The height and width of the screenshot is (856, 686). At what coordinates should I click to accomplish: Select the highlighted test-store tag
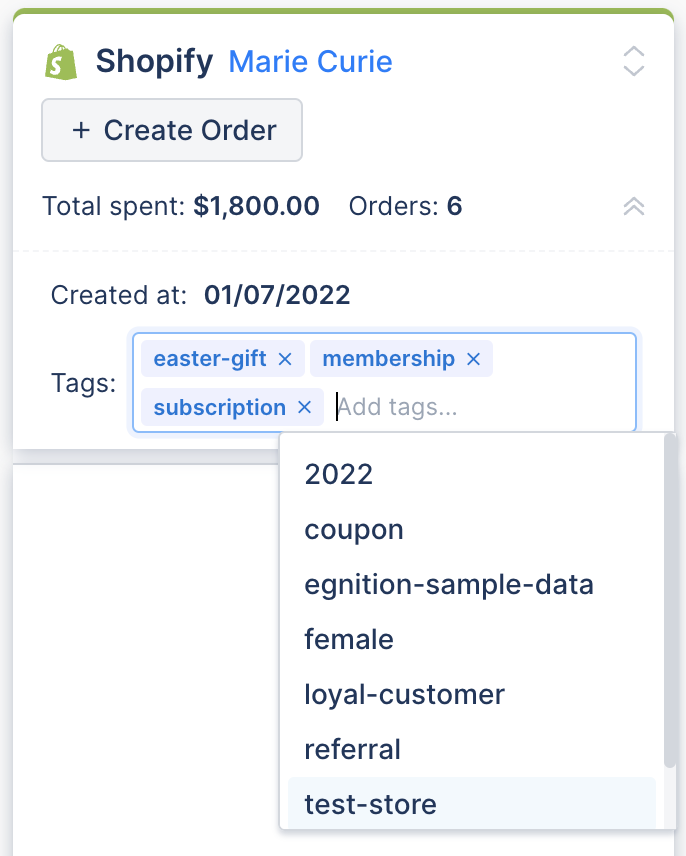pos(472,803)
